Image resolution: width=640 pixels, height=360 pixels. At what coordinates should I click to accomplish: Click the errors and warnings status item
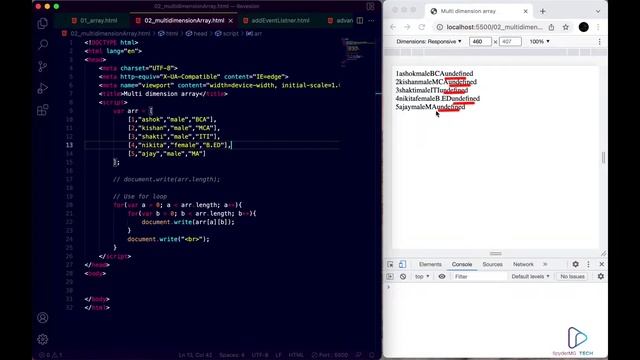(x=50, y=355)
